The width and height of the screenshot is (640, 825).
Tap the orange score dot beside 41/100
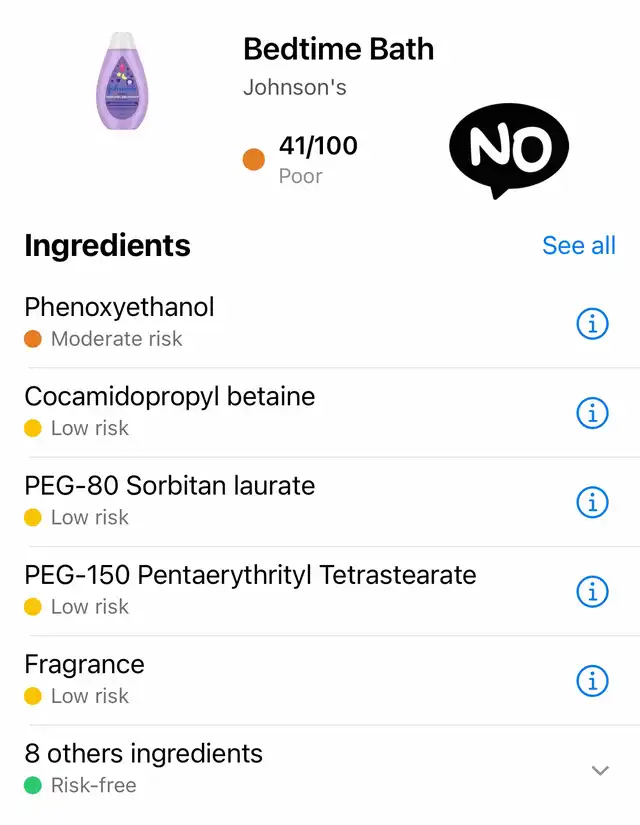pyautogui.click(x=254, y=159)
